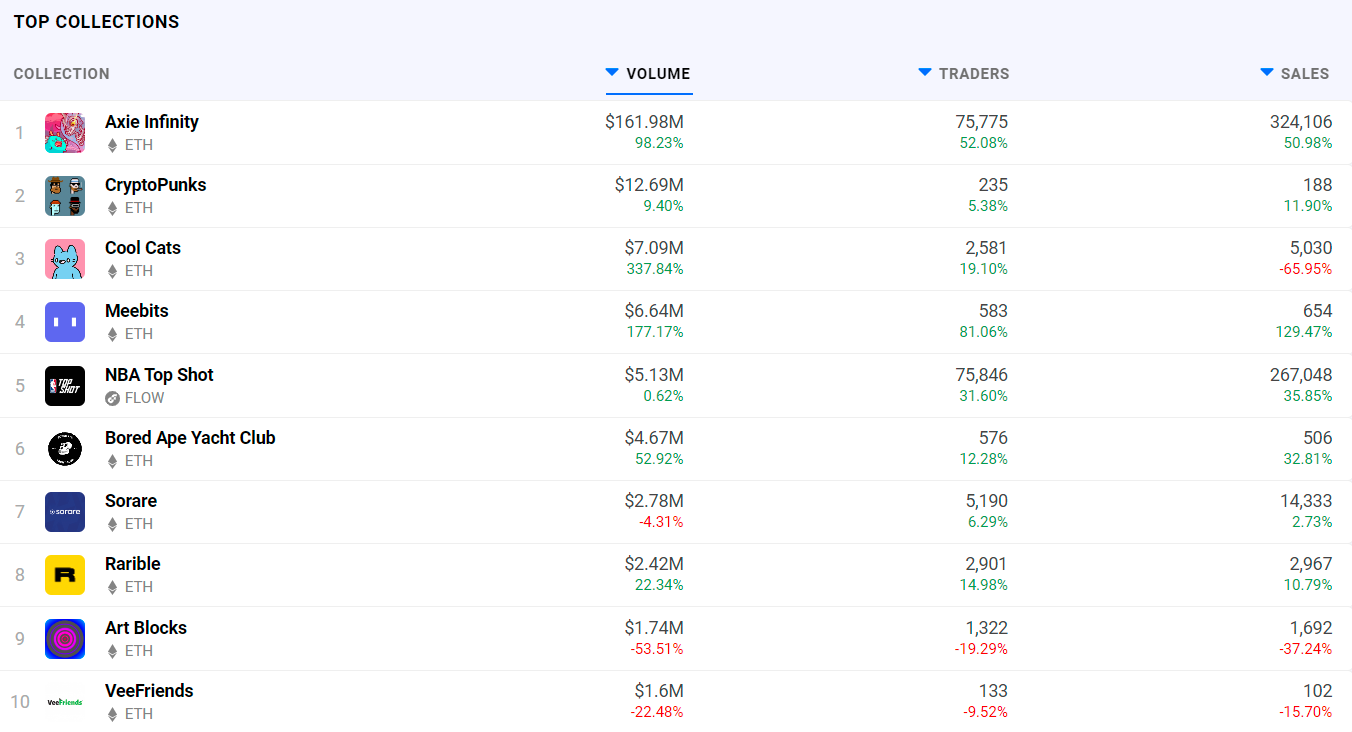Click Cool Cats sales change -65.95%
This screenshot has height=732, width=1352.
coord(1306,269)
